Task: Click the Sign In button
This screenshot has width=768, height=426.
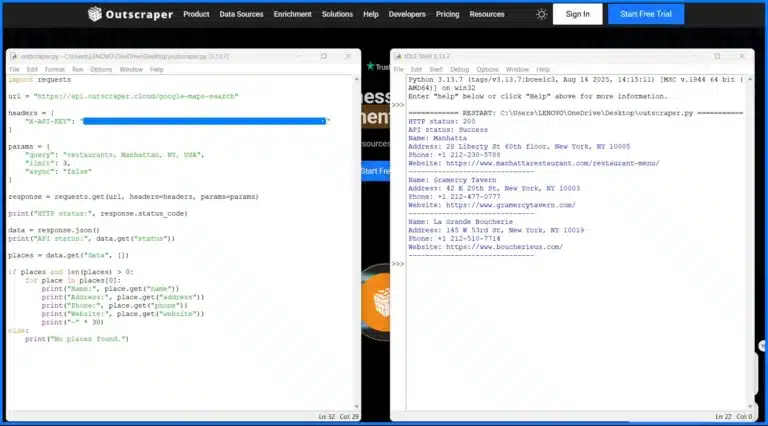Action: 577,14
